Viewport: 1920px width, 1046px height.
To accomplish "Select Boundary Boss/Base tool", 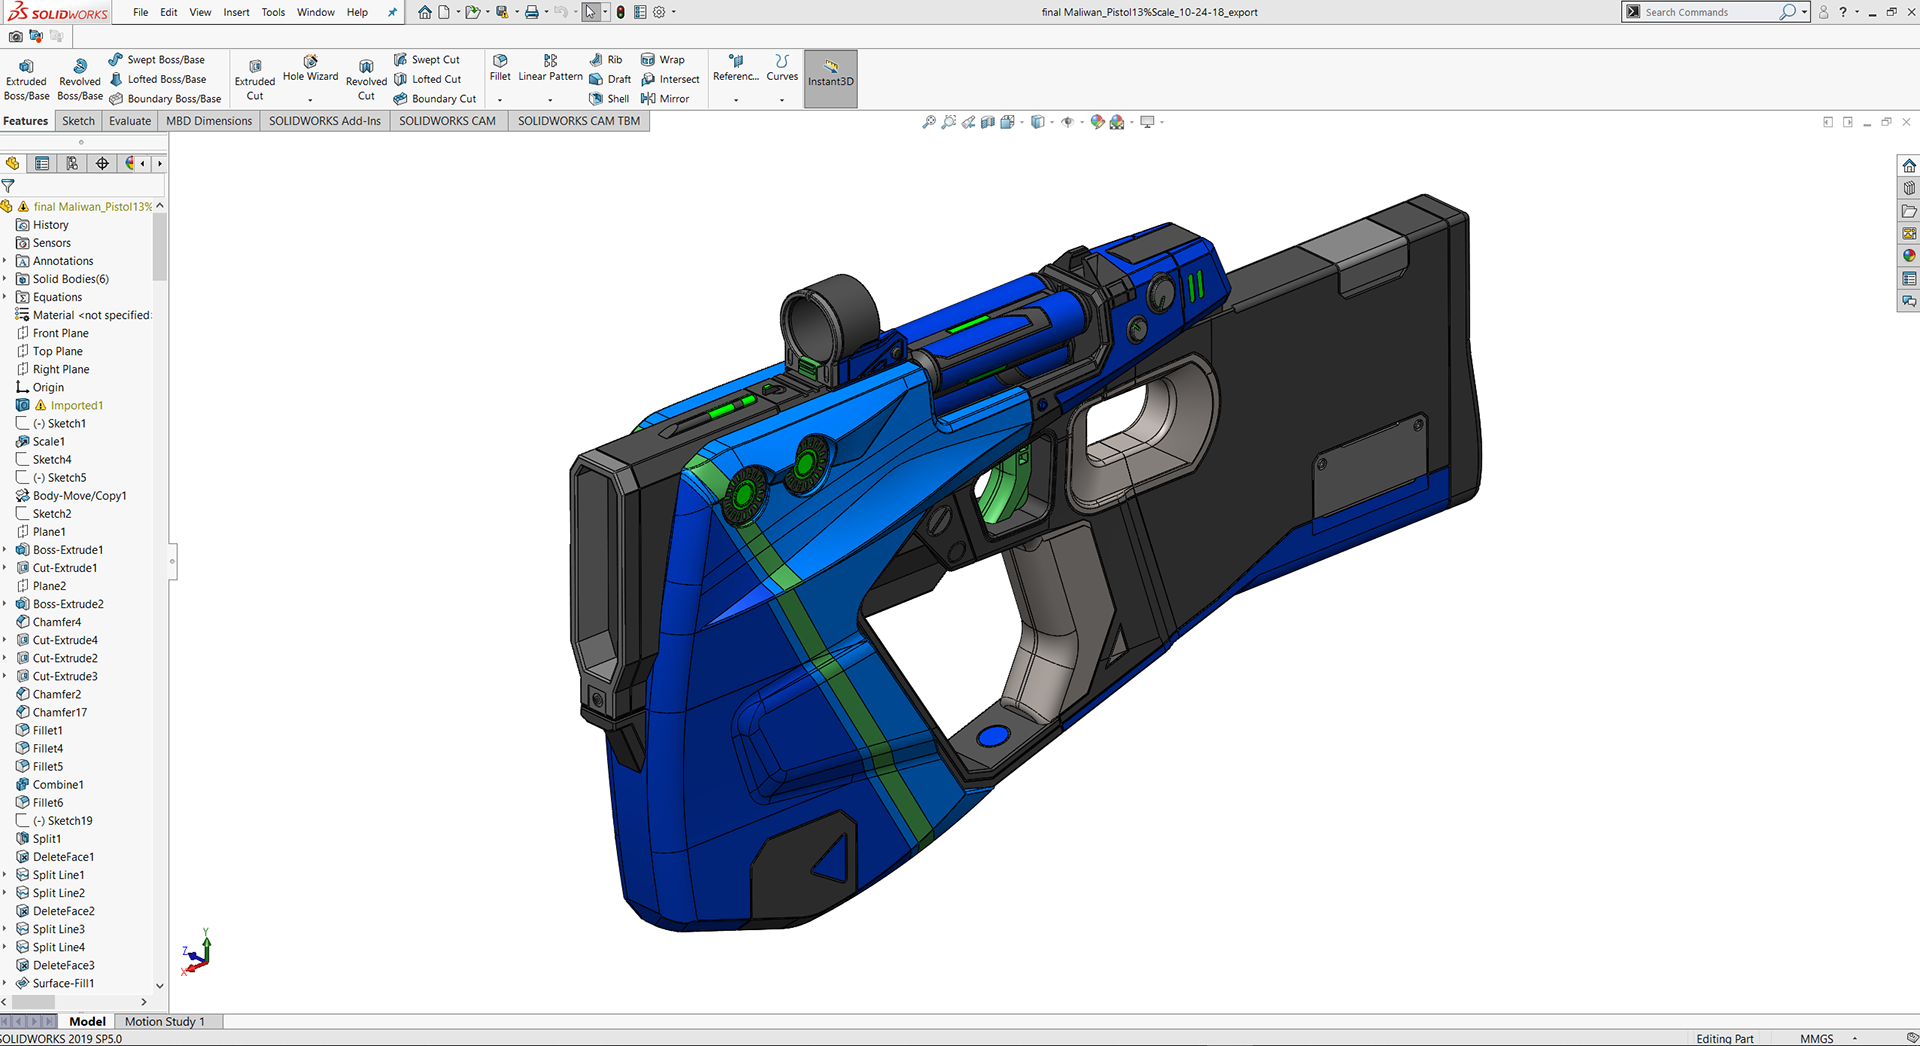I will tap(165, 99).
